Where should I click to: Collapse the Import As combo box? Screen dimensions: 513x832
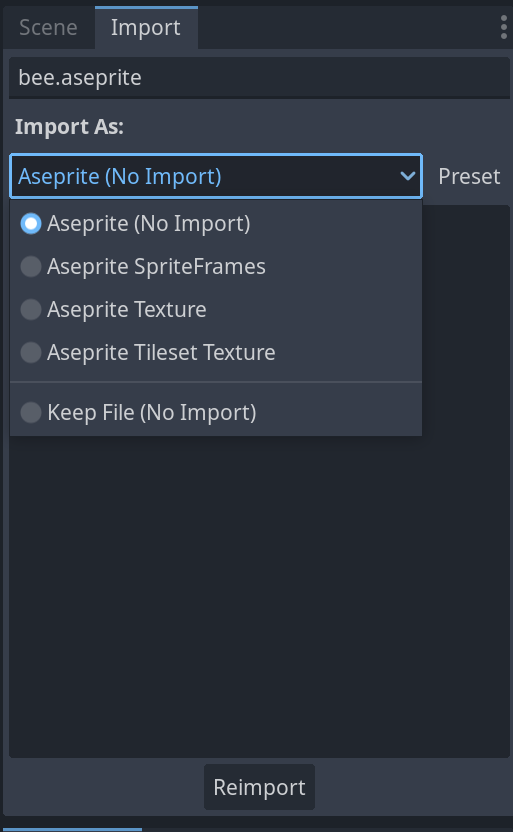(x=216, y=176)
